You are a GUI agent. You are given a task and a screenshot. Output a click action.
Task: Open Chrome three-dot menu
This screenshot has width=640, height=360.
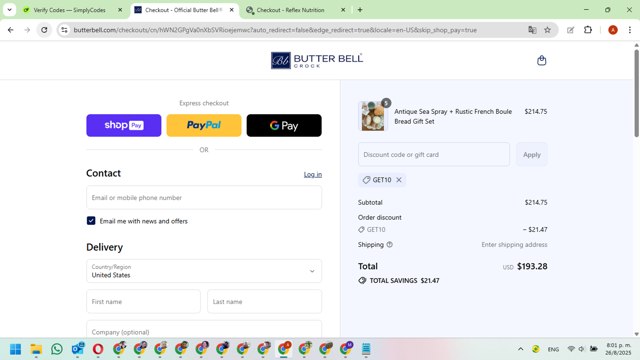click(x=630, y=30)
